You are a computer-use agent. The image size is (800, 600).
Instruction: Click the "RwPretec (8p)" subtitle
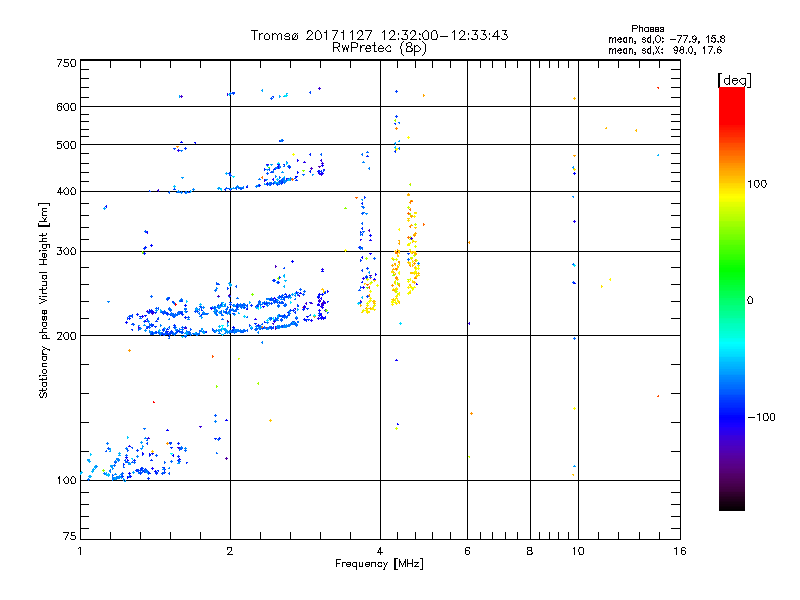(379, 48)
